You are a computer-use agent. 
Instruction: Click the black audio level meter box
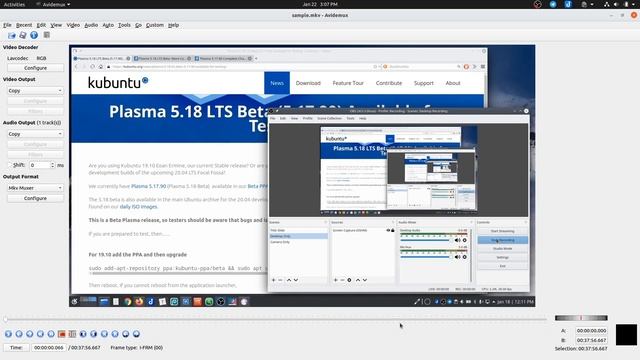click(x=626, y=335)
